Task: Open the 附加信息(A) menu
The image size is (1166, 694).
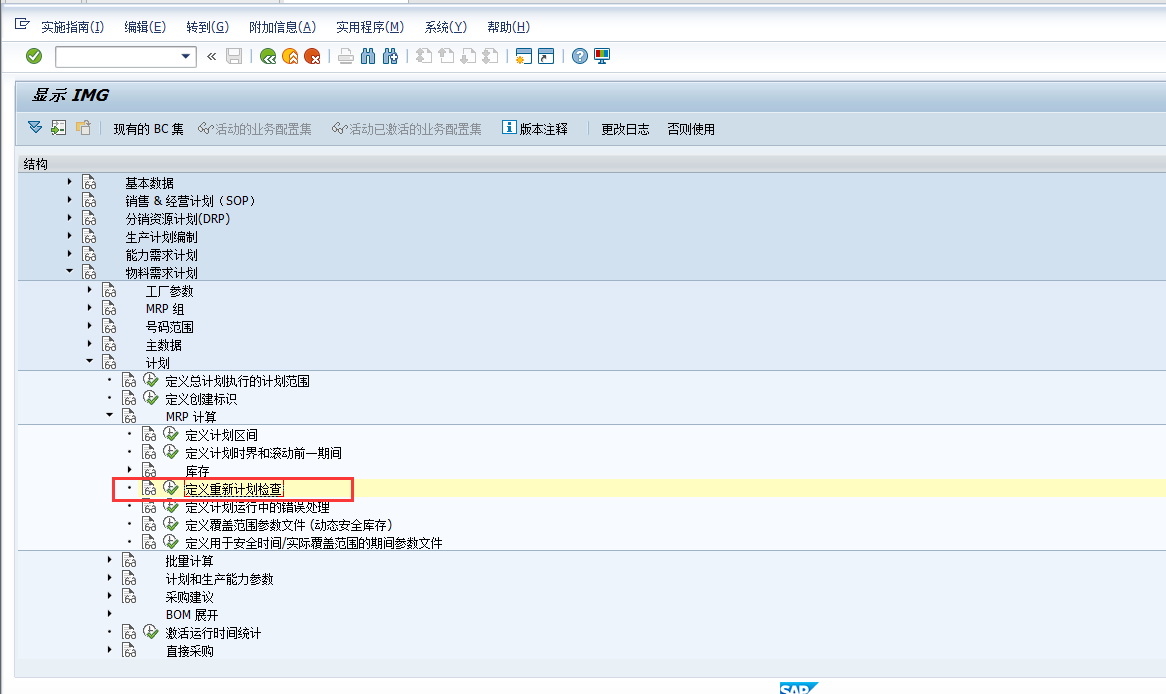Action: 283,27
